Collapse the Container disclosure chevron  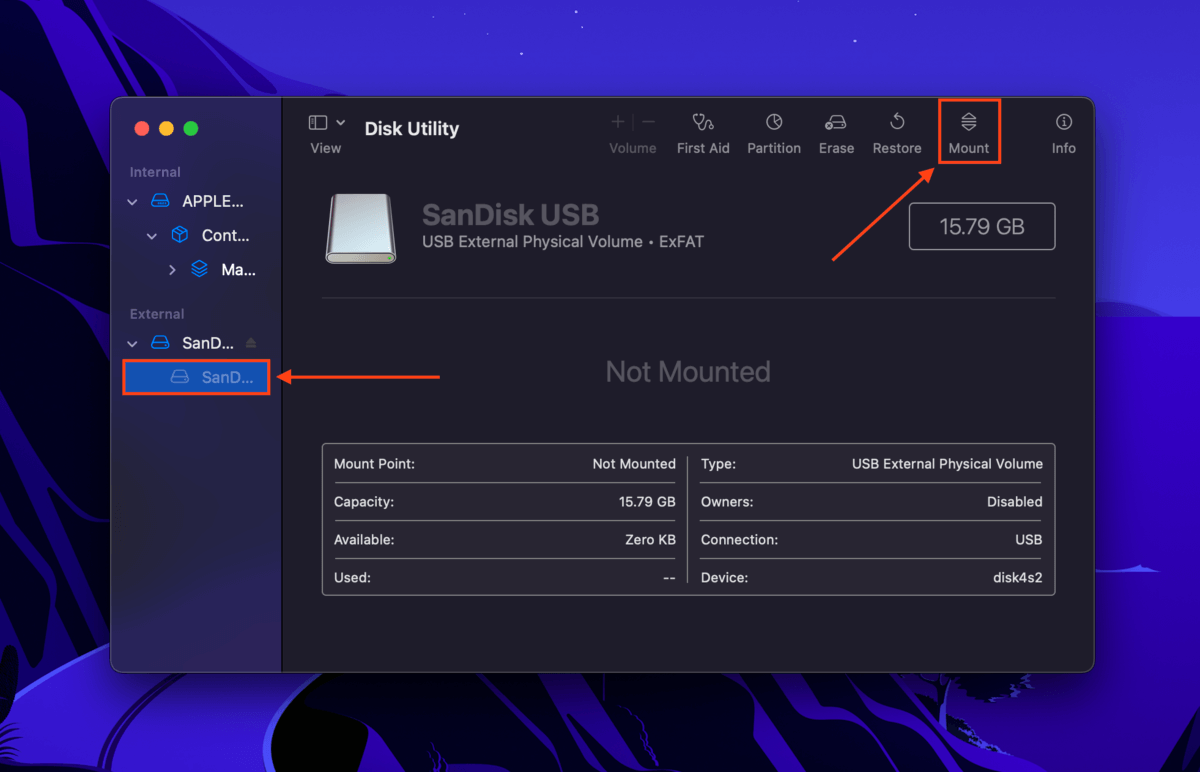[152, 236]
